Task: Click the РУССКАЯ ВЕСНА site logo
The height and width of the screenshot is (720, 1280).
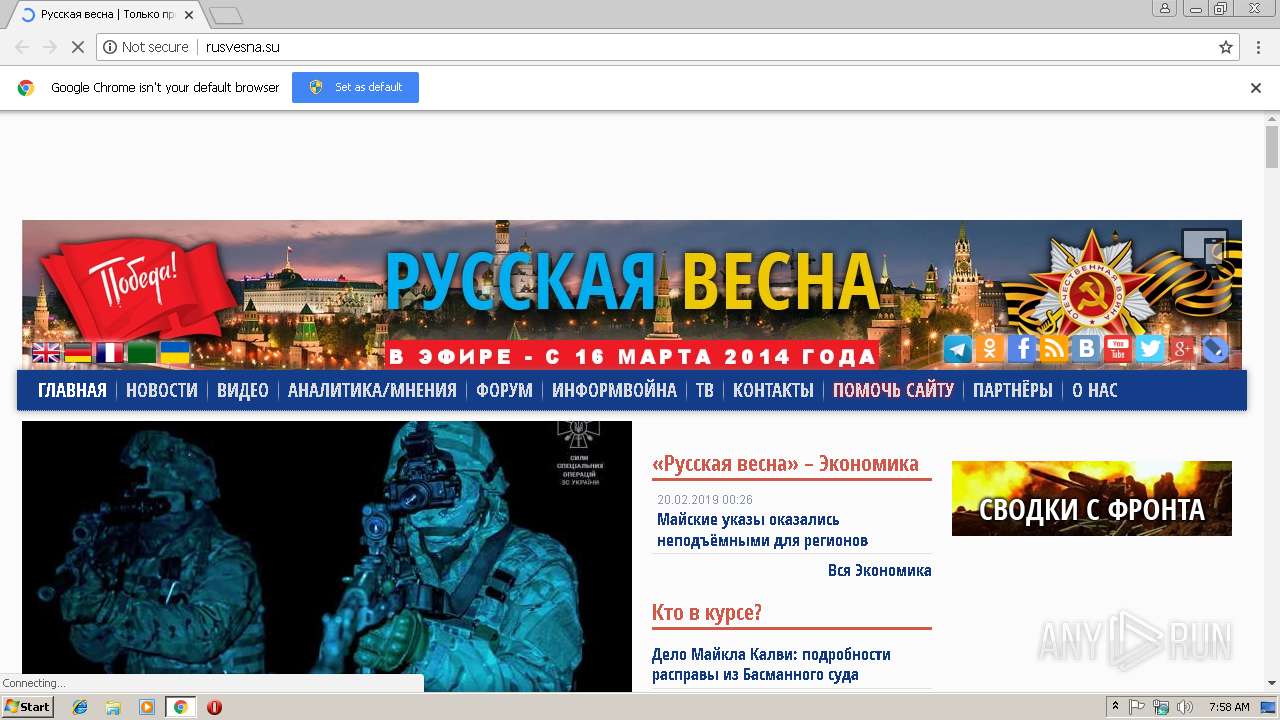Action: pyautogui.click(x=632, y=282)
